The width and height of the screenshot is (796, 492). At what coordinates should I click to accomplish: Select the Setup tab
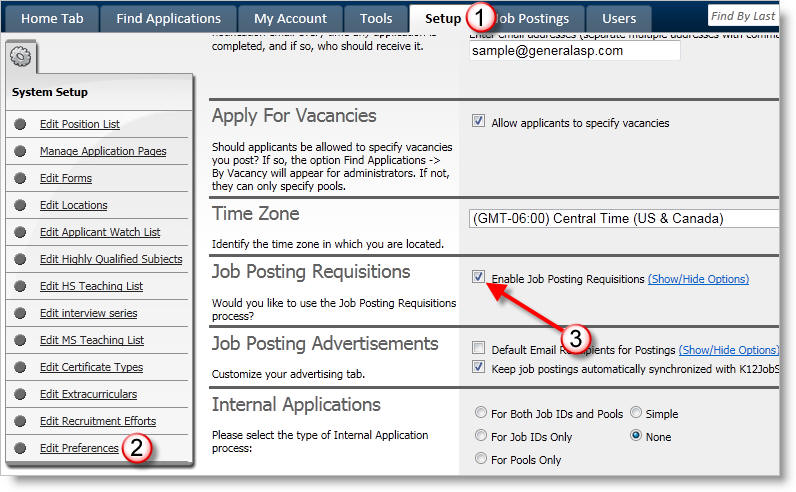pyautogui.click(x=442, y=19)
